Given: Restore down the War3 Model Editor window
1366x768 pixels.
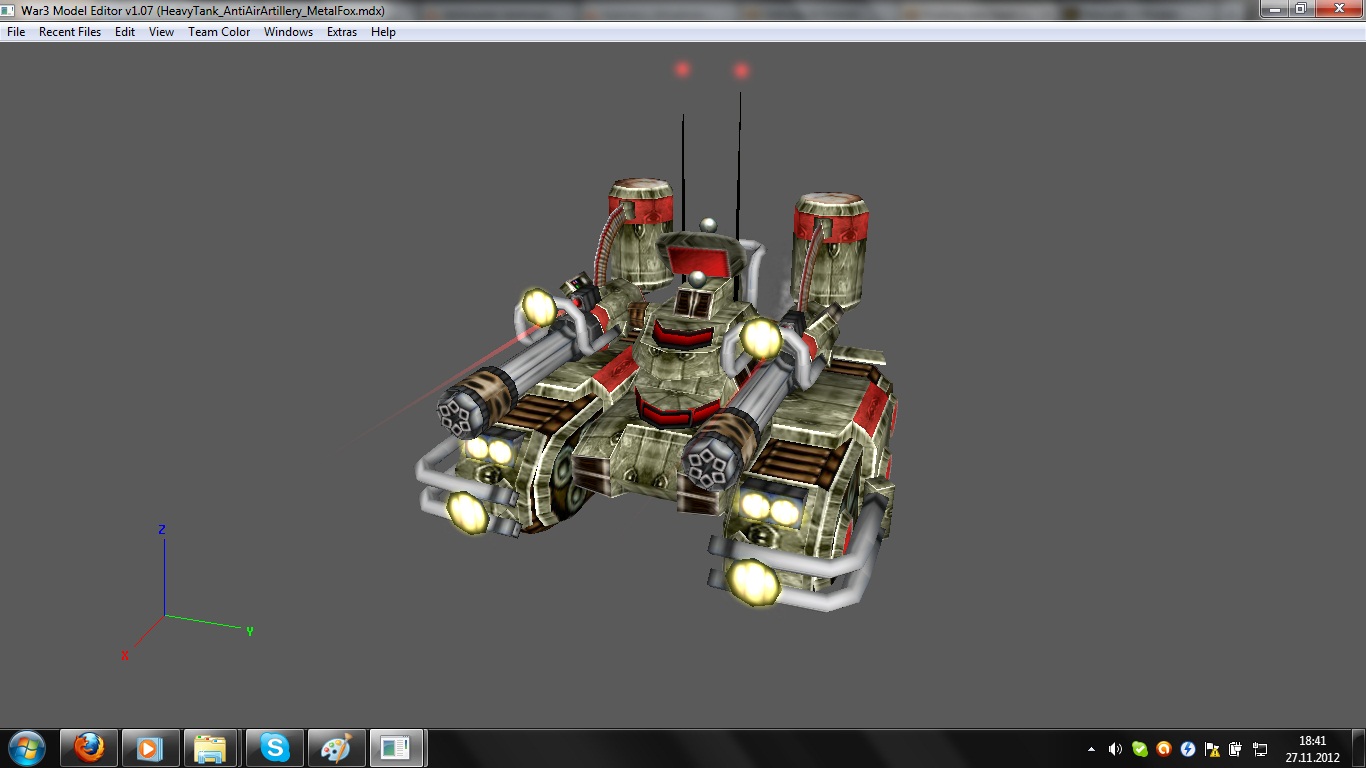Looking at the screenshot, I should 1300,9.
